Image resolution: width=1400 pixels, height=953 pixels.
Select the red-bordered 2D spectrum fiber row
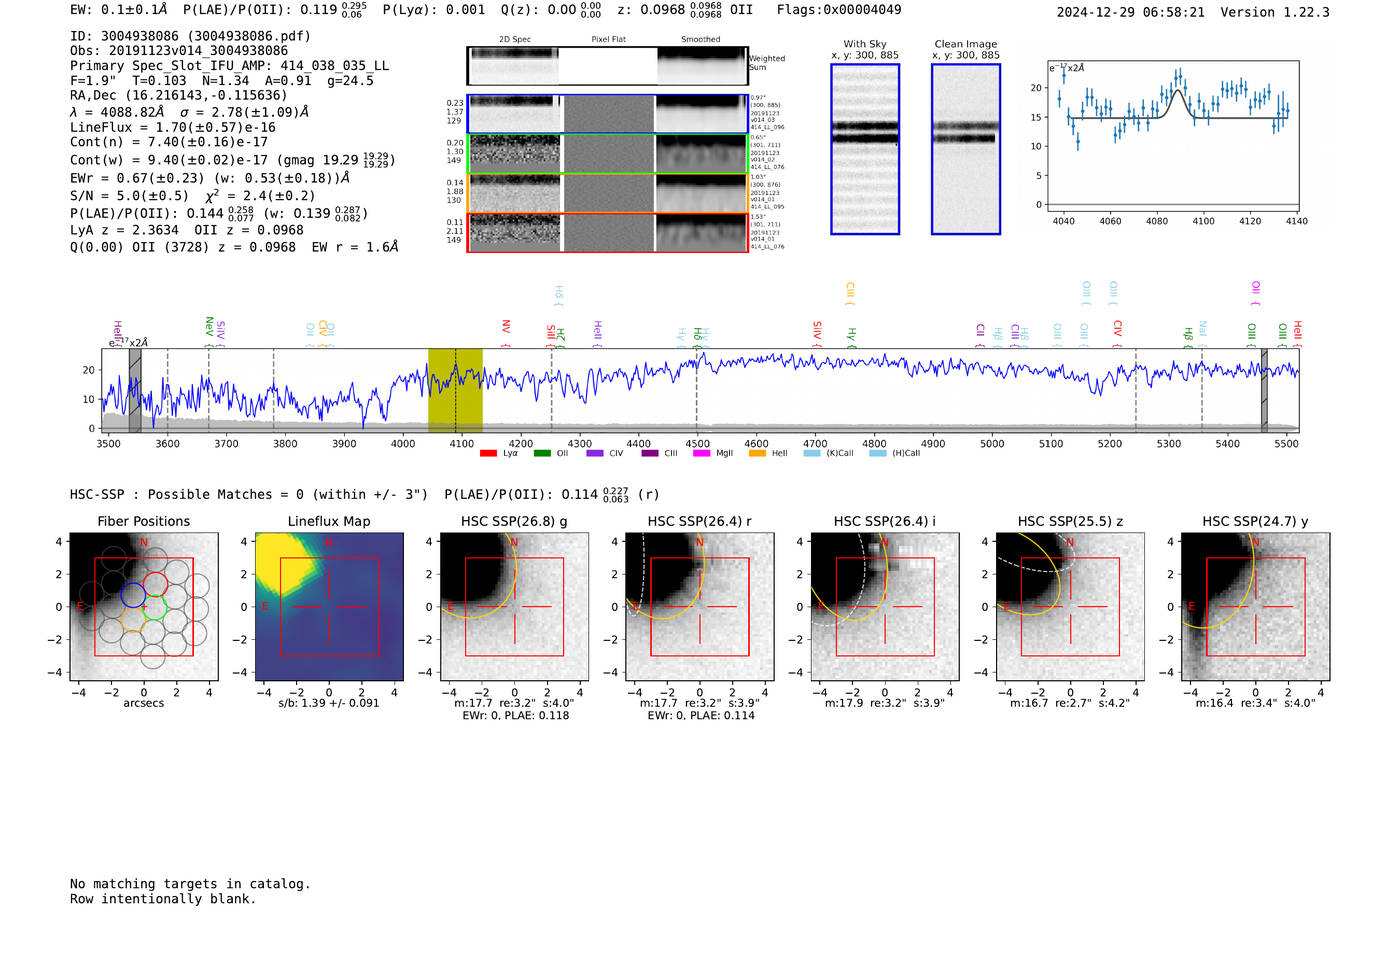pyautogui.click(x=607, y=232)
